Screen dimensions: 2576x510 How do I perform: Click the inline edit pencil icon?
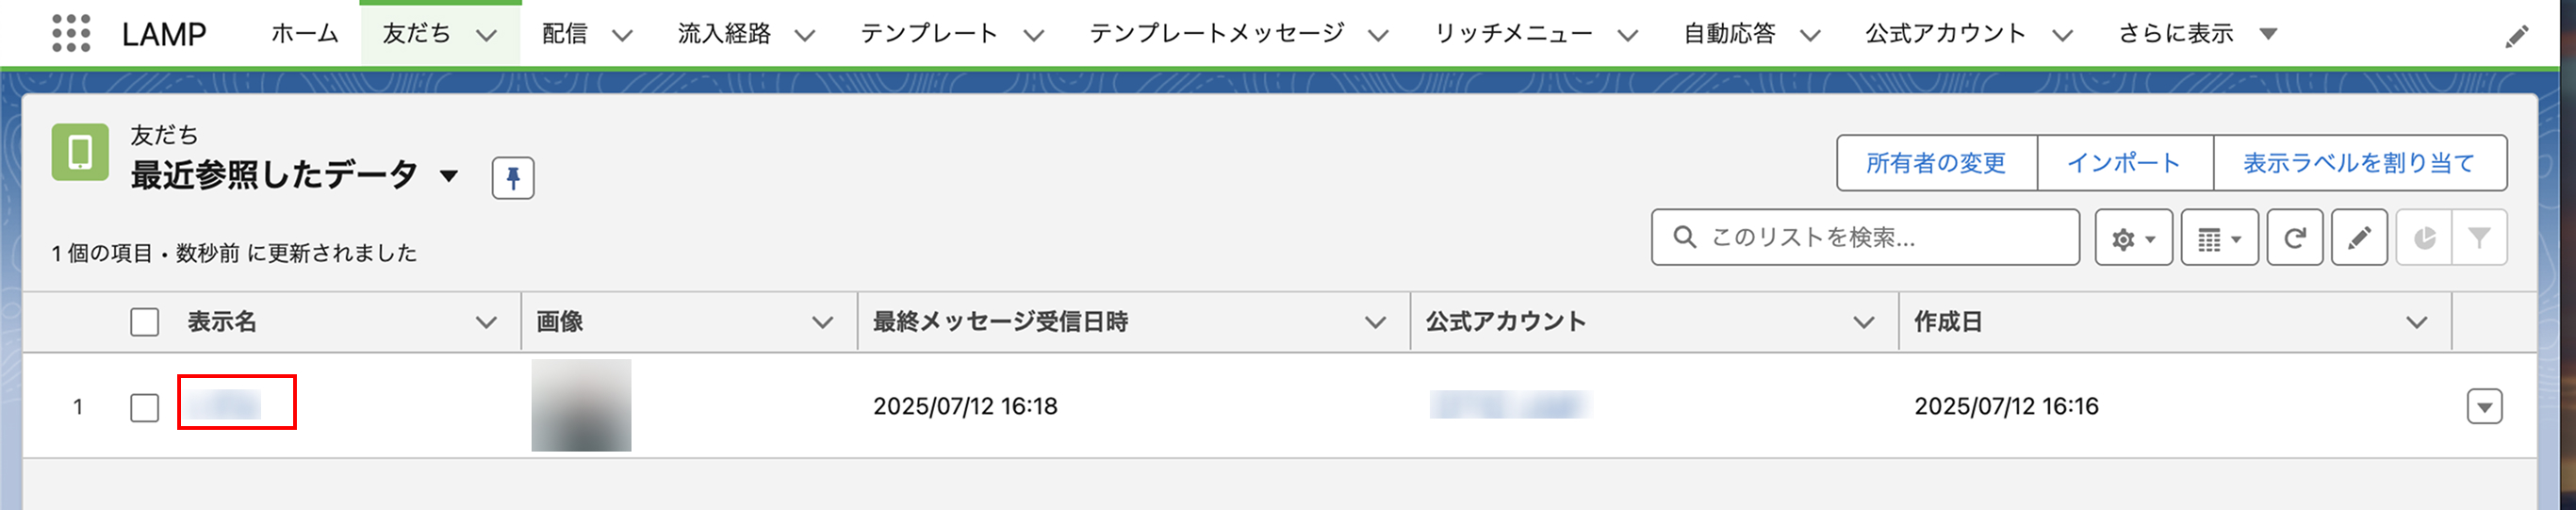pos(2359,238)
